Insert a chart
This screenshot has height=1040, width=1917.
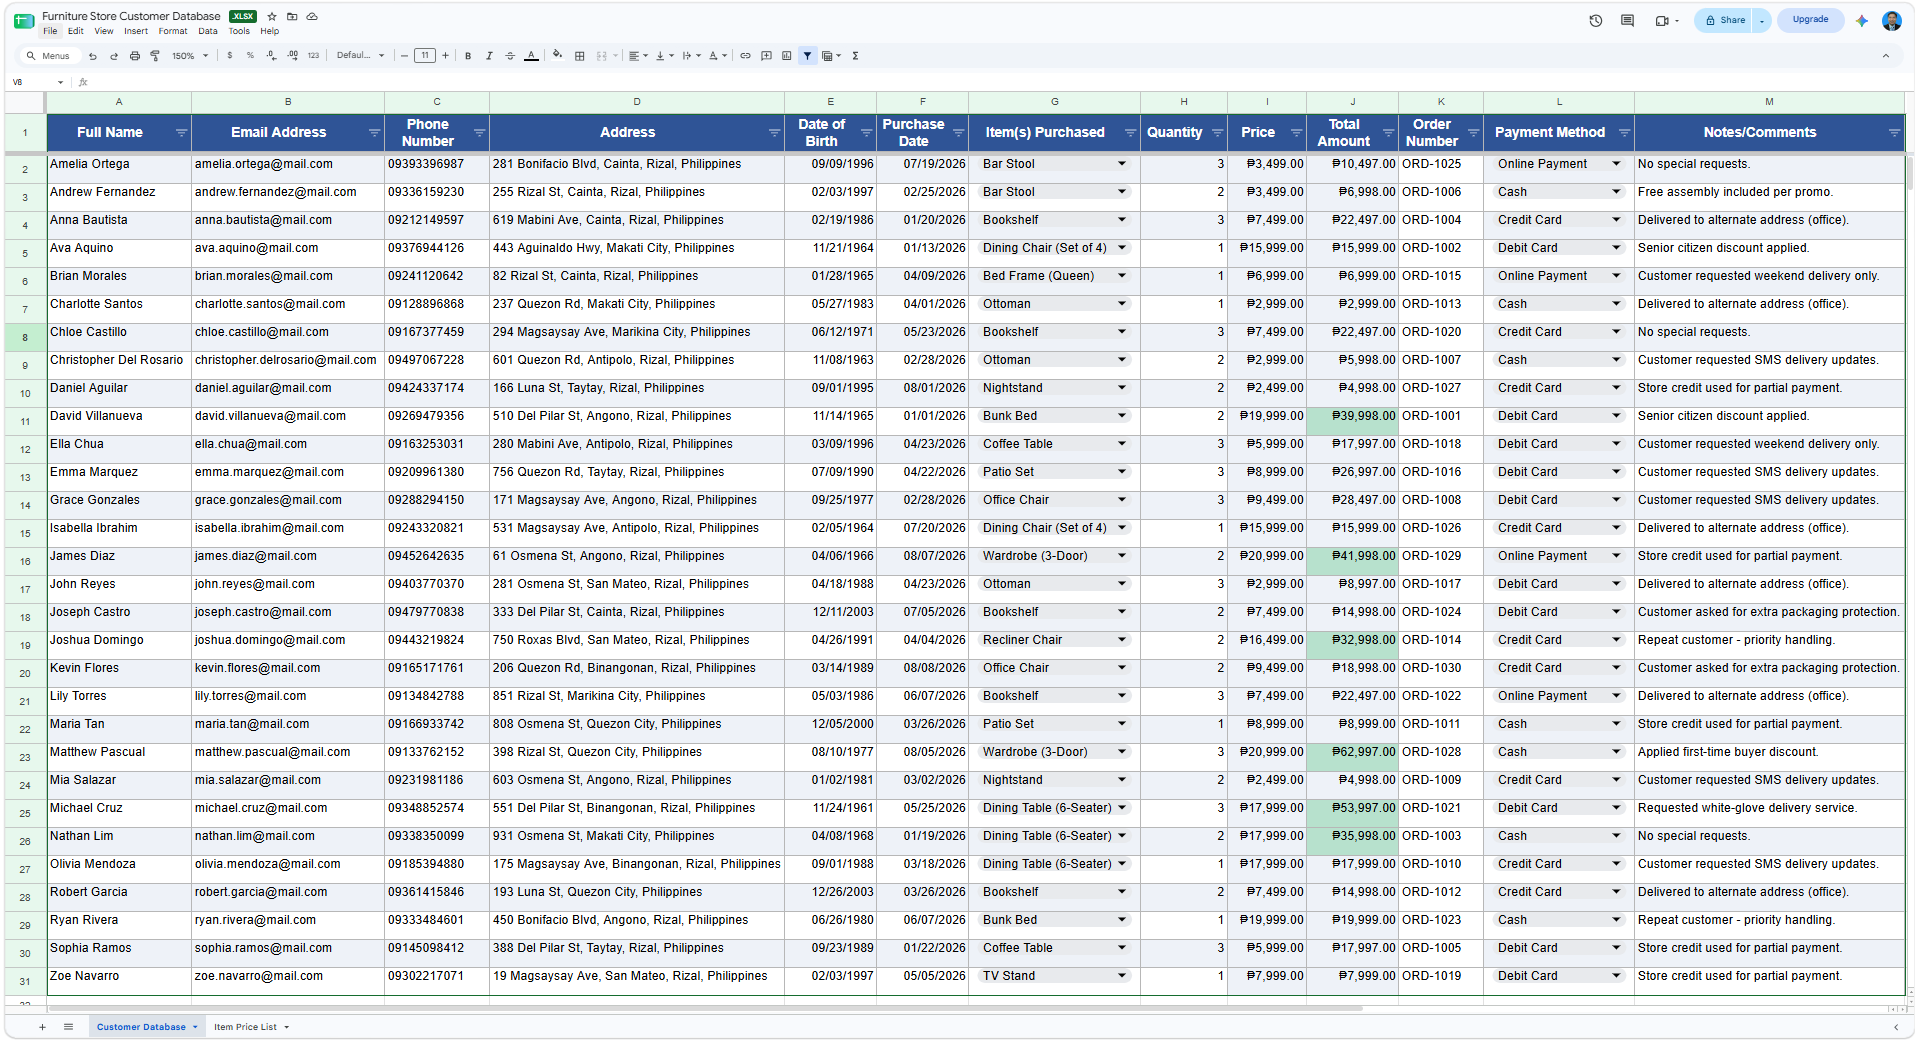[x=787, y=56]
